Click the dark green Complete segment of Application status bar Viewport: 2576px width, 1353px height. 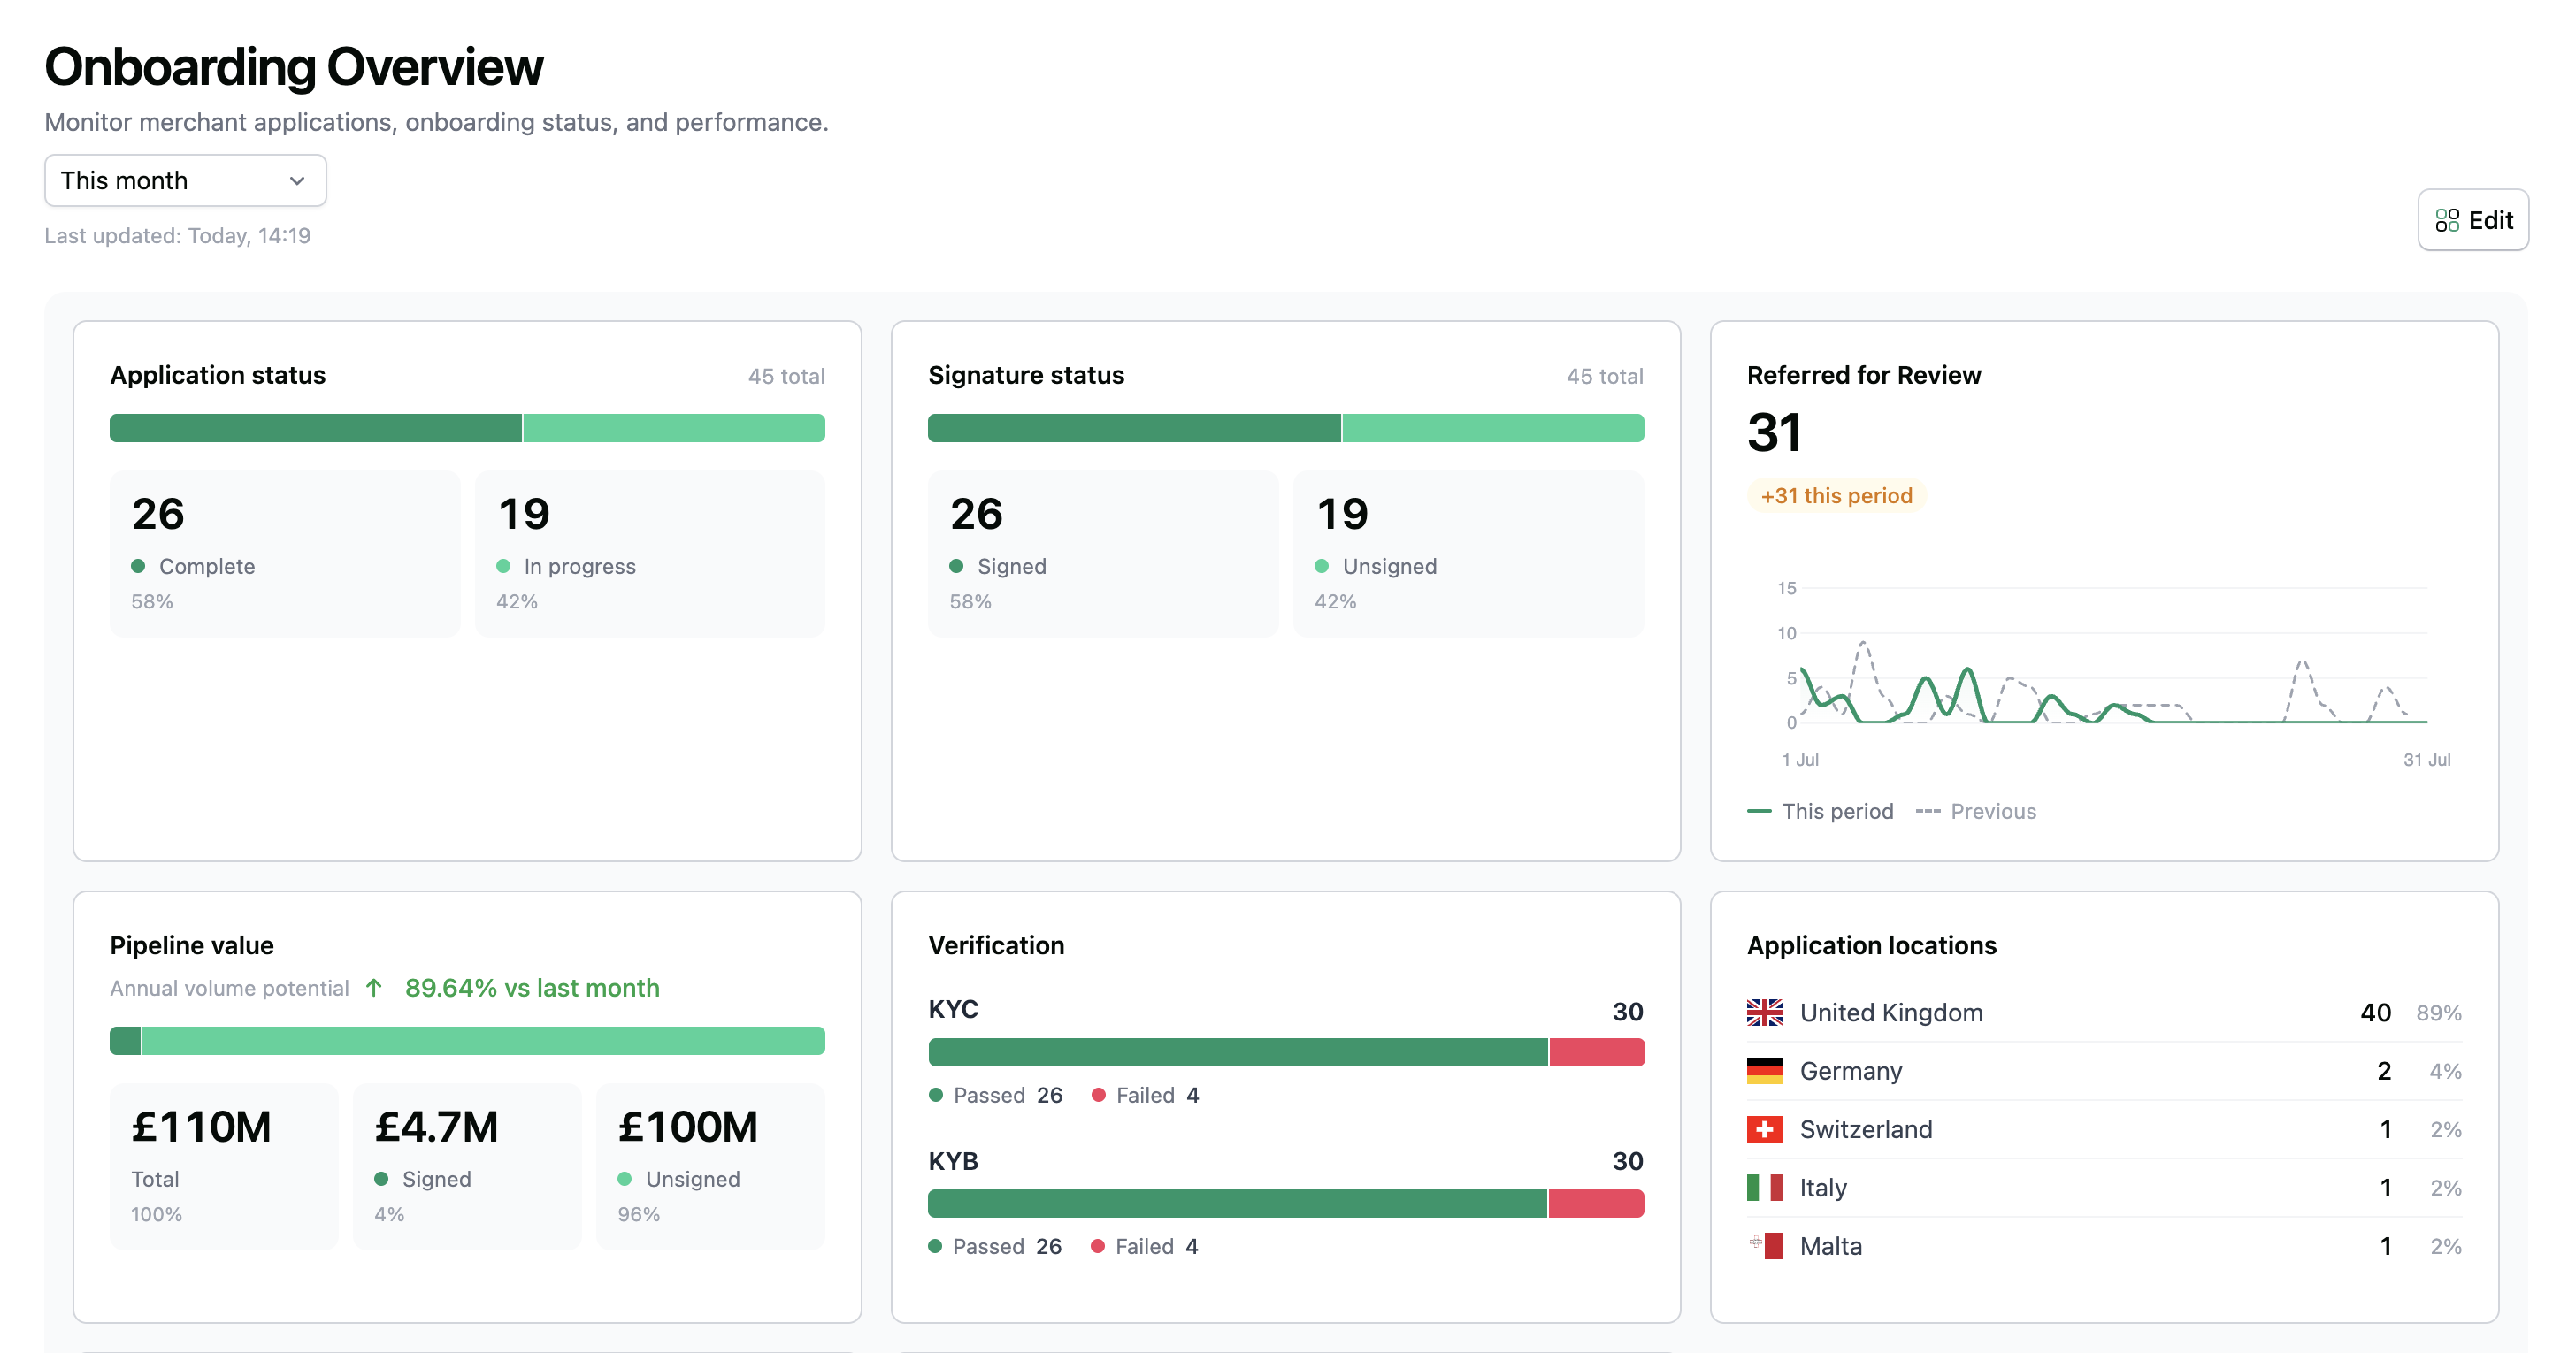(315, 428)
